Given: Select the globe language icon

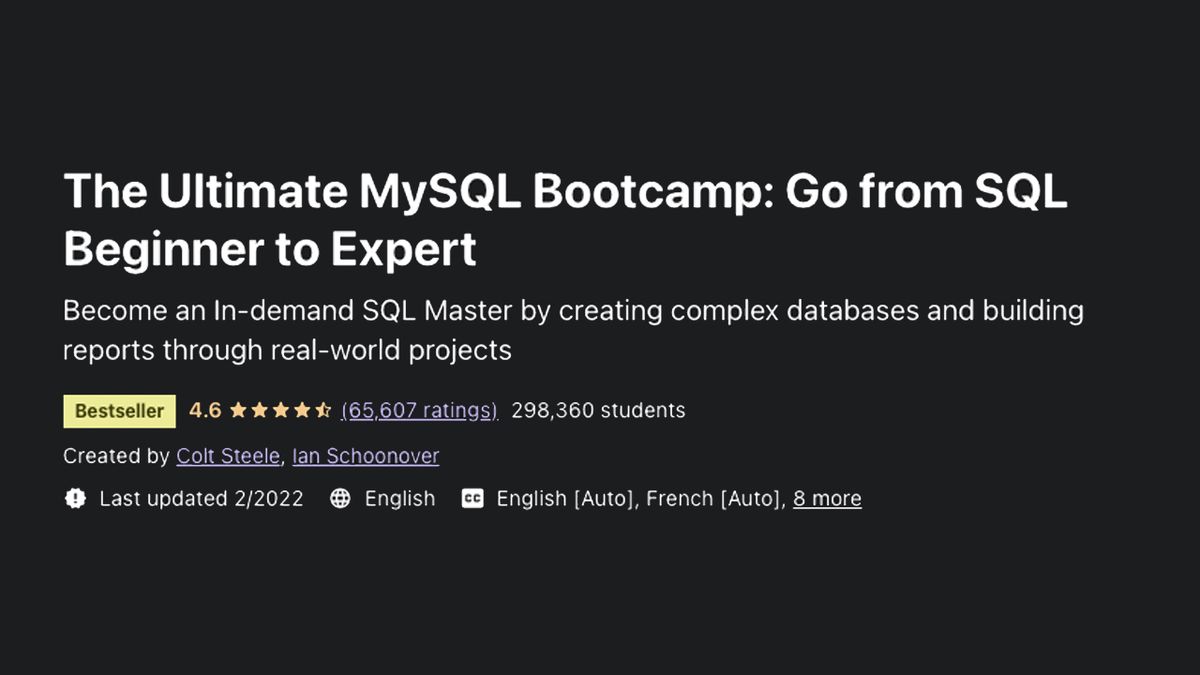Looking at the screenshot, I should coord(340,498).
